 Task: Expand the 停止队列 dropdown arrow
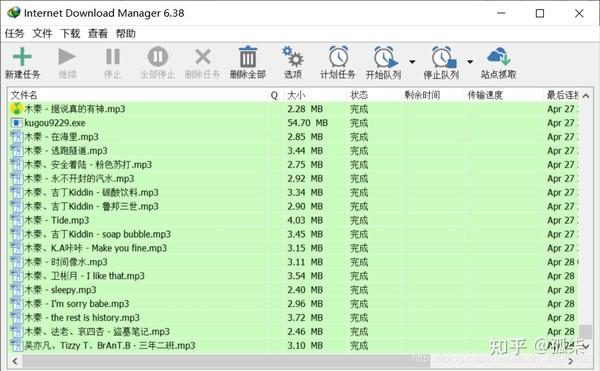click(470, 62)
